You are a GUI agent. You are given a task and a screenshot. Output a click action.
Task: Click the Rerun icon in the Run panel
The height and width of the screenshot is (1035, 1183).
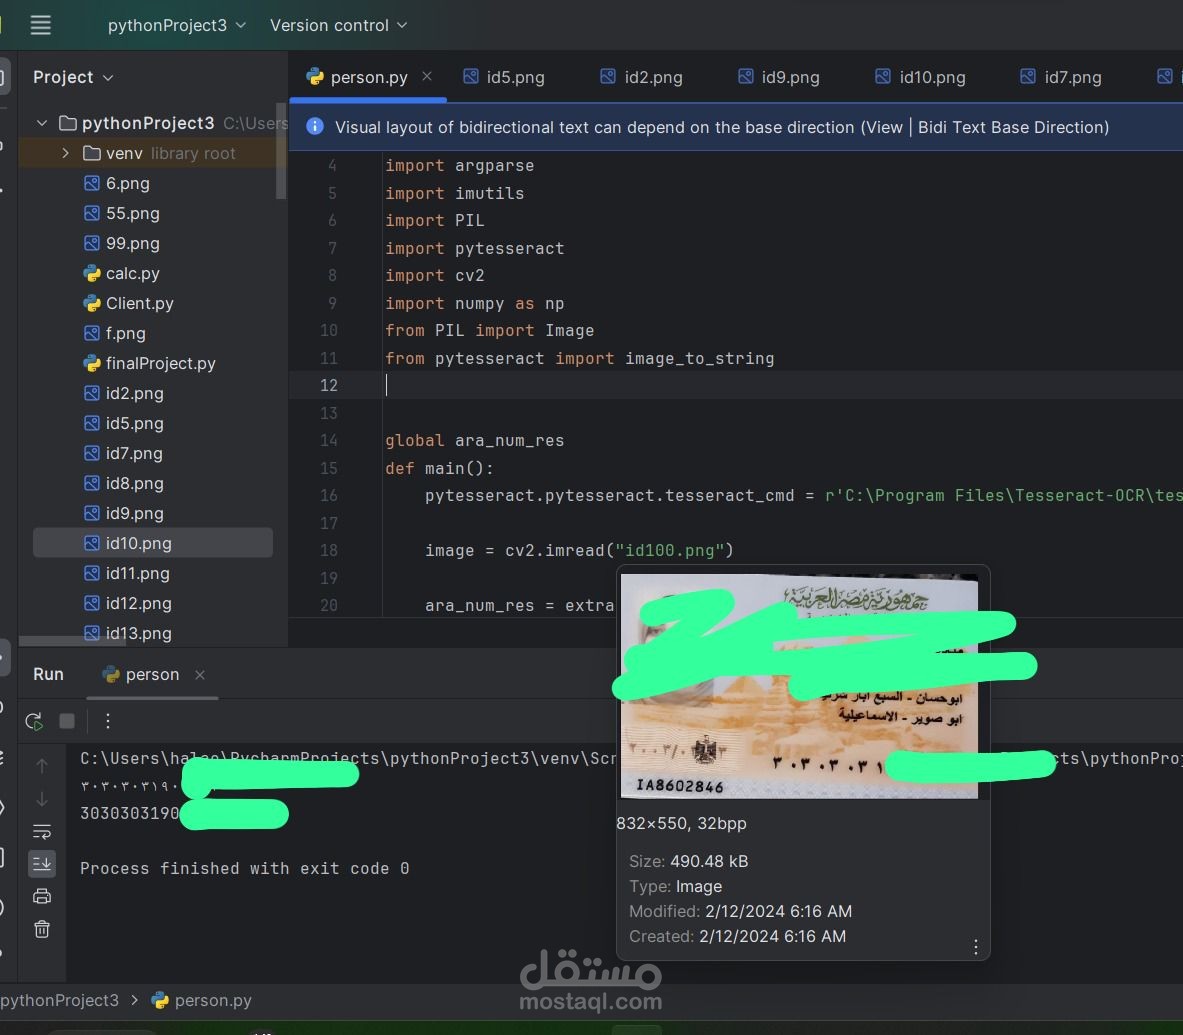tap(33, 721)
